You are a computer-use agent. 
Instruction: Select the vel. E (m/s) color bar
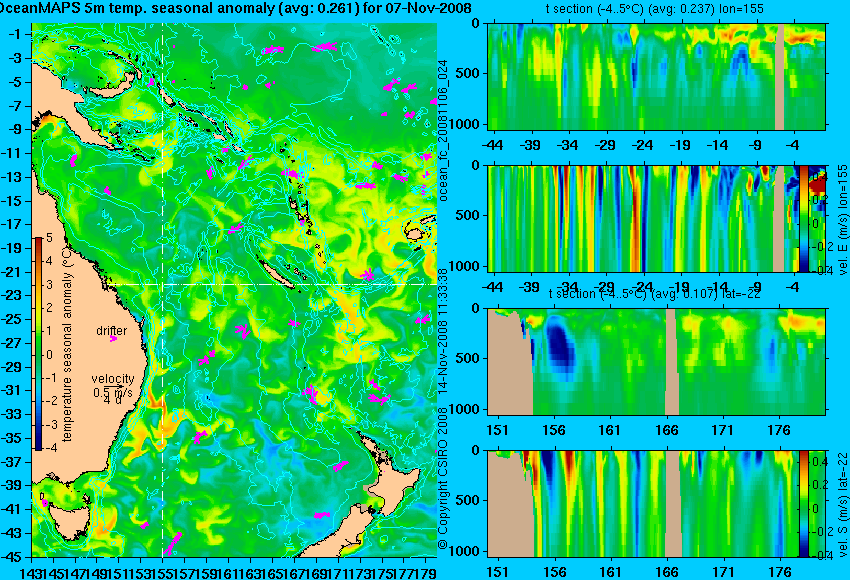[x=803, y=218]
